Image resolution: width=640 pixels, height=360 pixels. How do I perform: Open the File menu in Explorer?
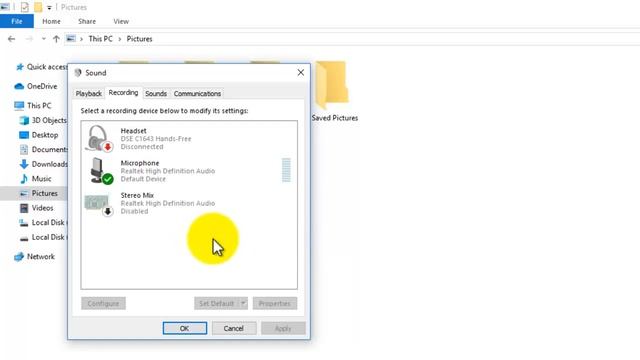point(17,21)
